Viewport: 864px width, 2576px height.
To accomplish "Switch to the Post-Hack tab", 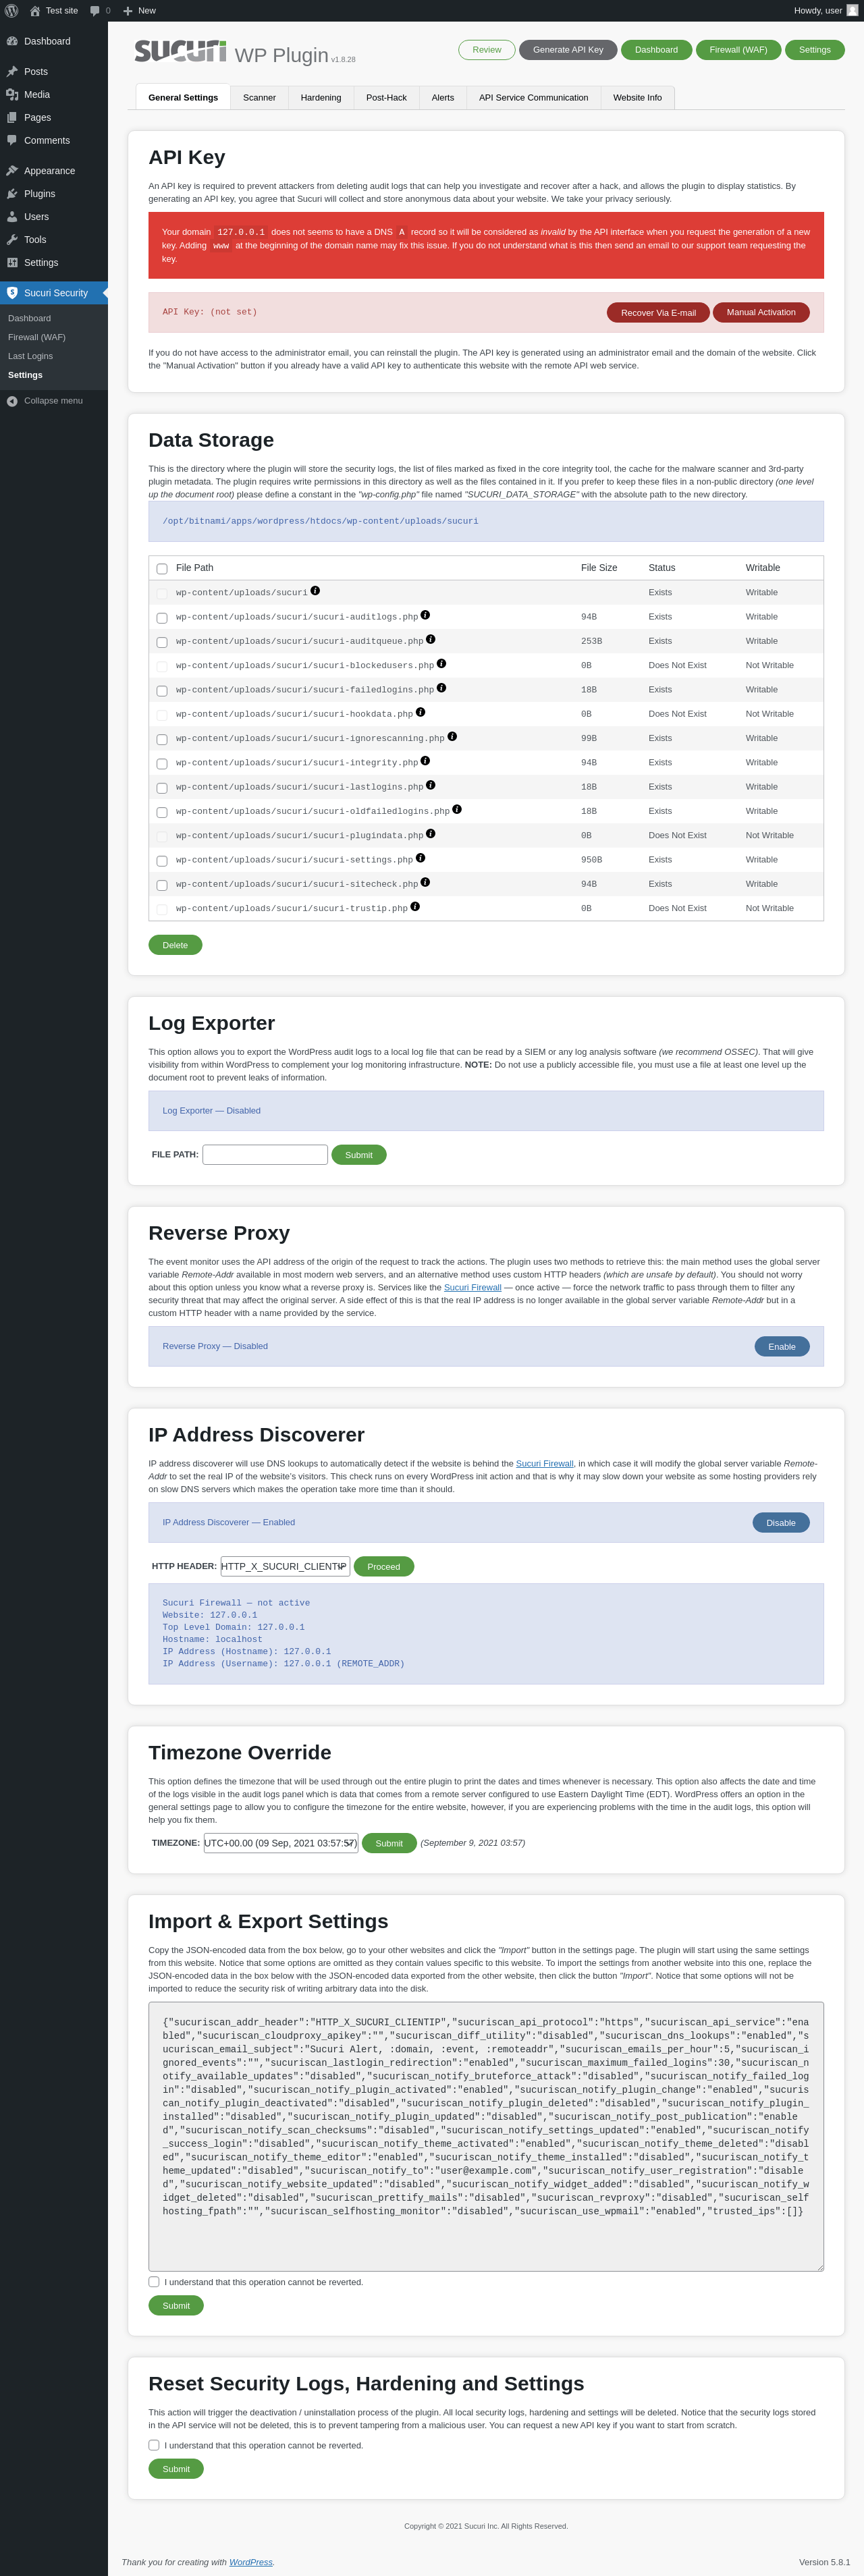I will point(386,98).
